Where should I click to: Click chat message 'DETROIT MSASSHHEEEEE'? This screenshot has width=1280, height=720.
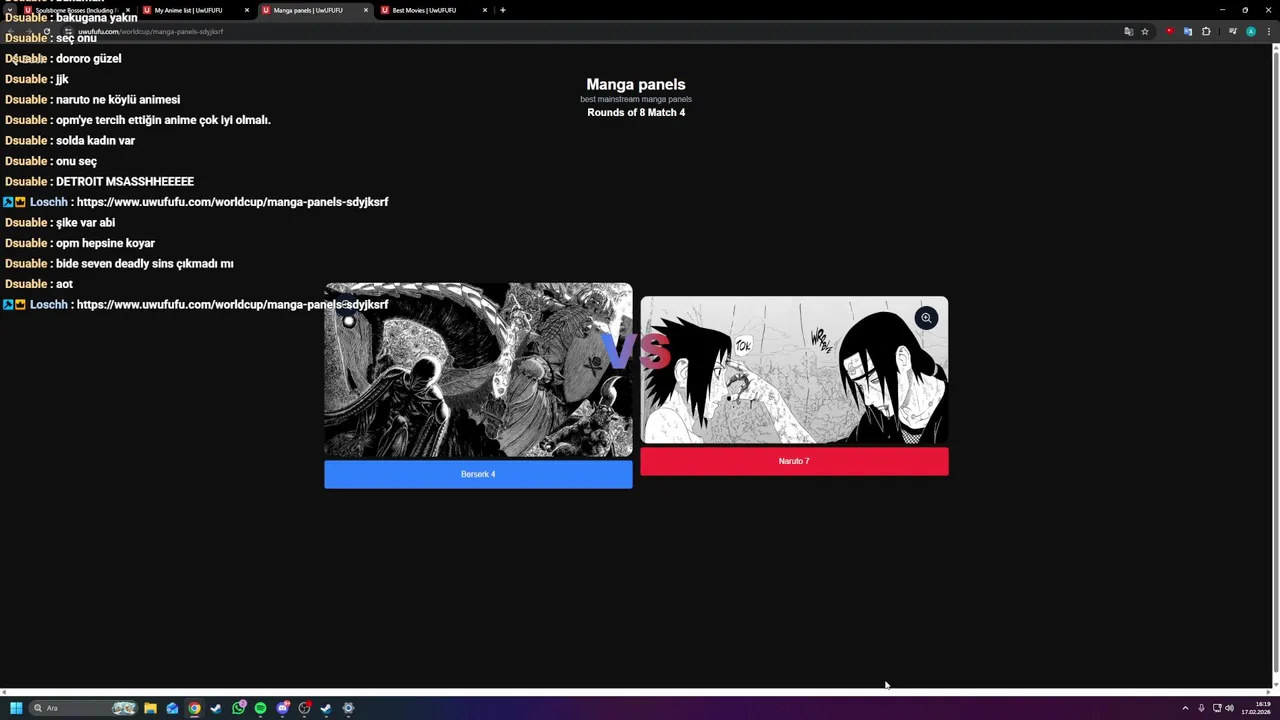tap(125, 182)
